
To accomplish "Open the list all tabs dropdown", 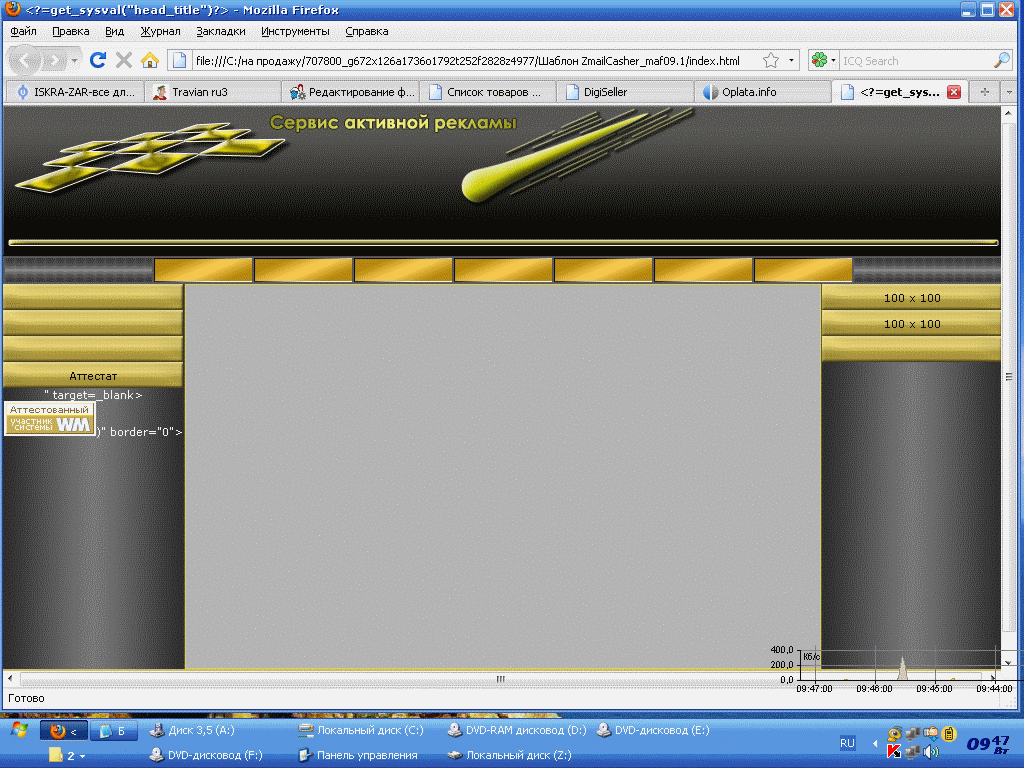I will (x=1009, y=92).
